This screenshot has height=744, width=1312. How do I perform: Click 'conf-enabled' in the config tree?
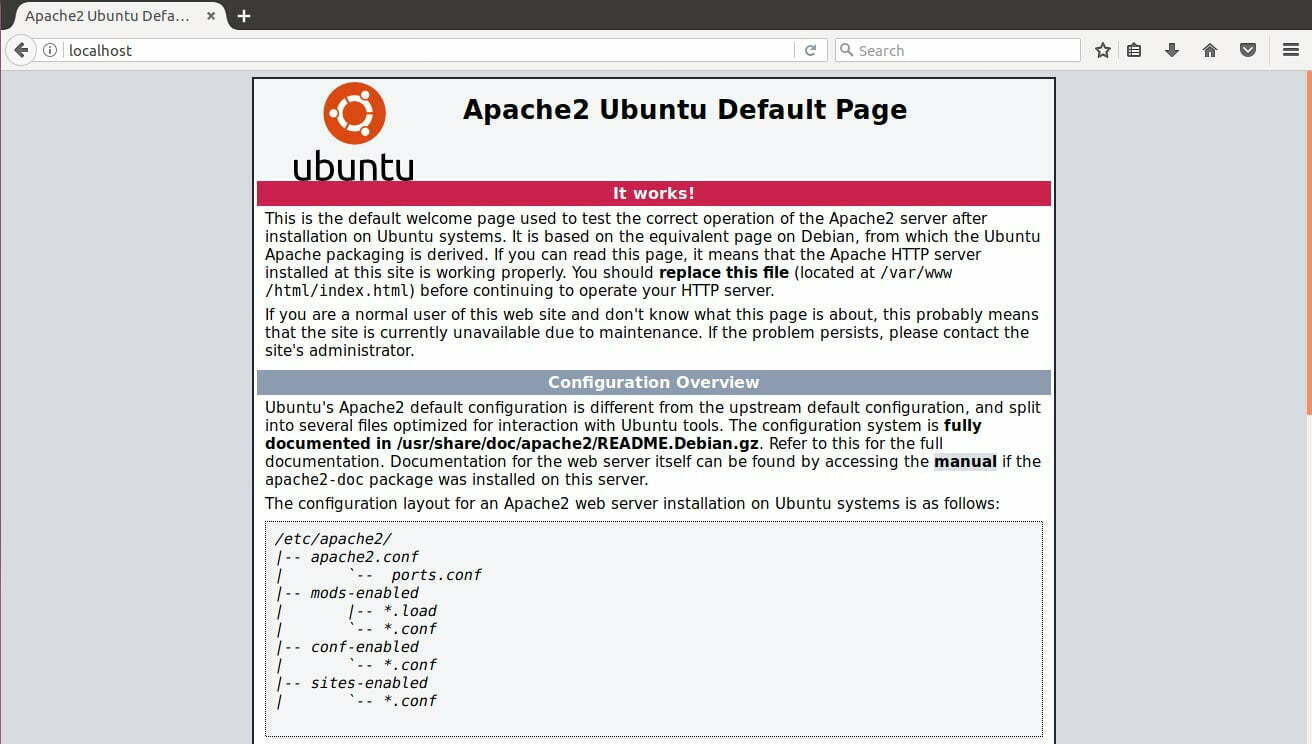pyautogui.click(x=364, y=647)
